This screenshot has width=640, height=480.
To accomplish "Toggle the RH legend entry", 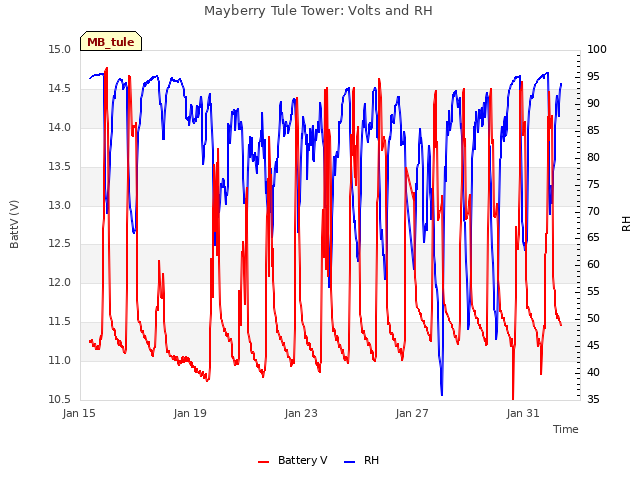I will point(362,460).
